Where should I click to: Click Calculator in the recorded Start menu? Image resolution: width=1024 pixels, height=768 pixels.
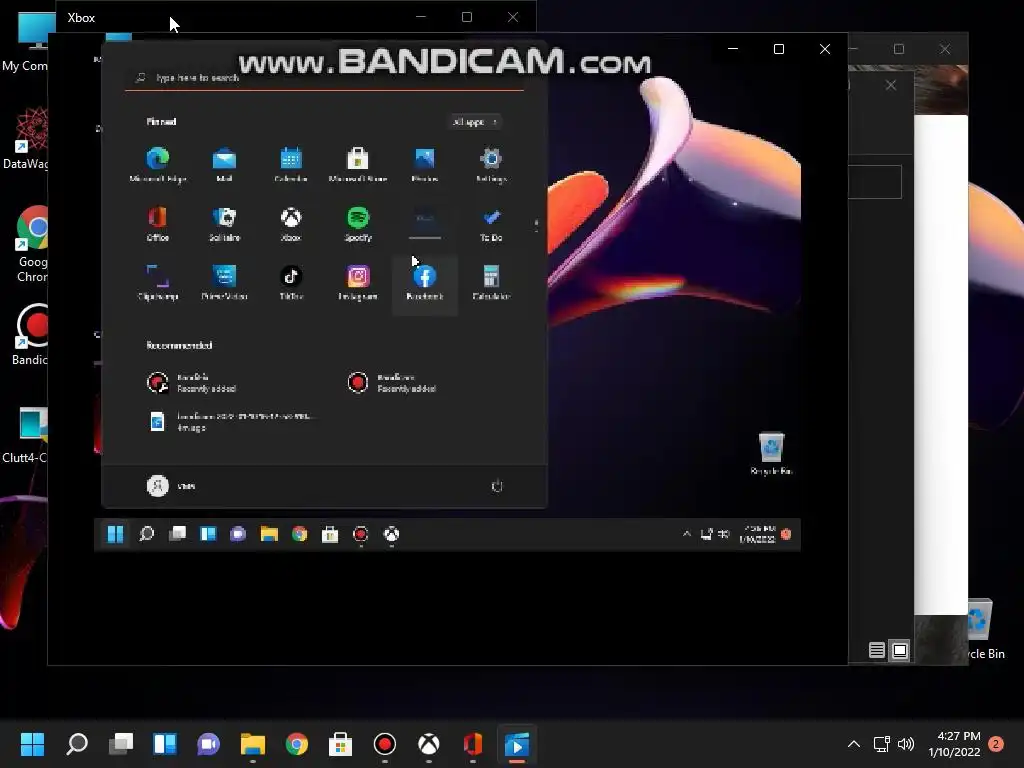pyautogui.click(x=490, y=282)
